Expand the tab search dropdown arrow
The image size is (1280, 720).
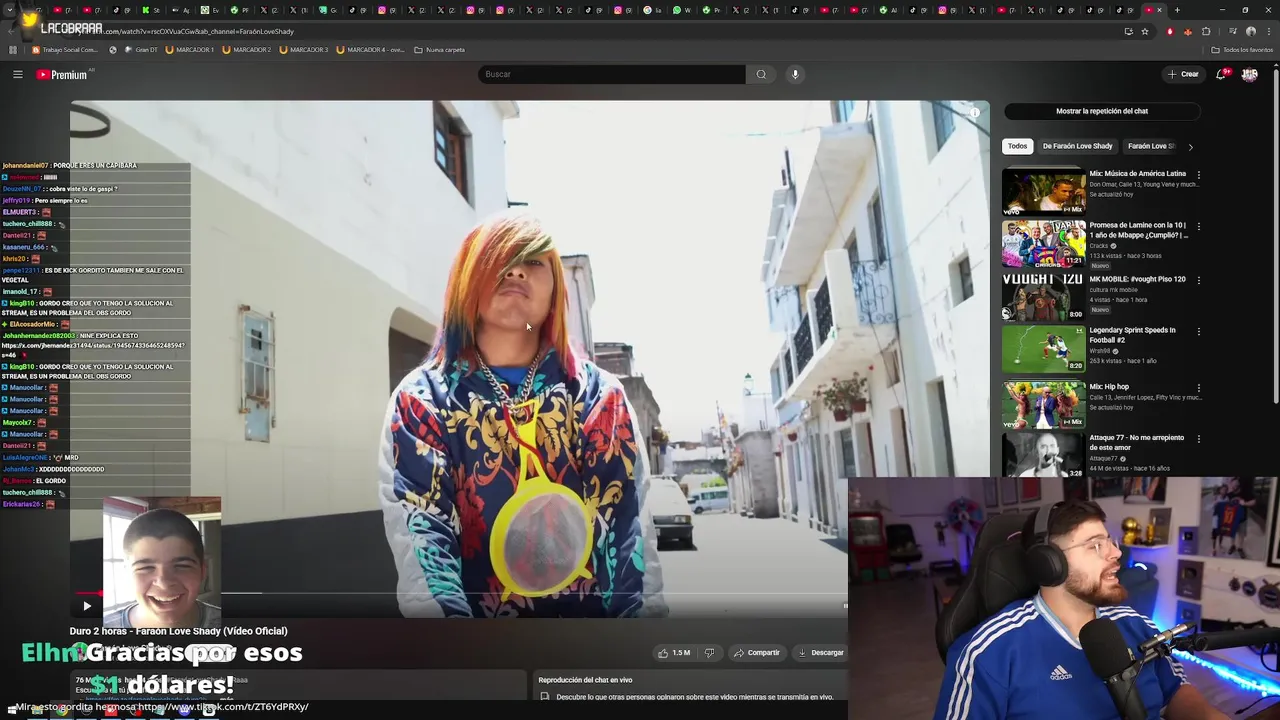[x=10, y=10]
